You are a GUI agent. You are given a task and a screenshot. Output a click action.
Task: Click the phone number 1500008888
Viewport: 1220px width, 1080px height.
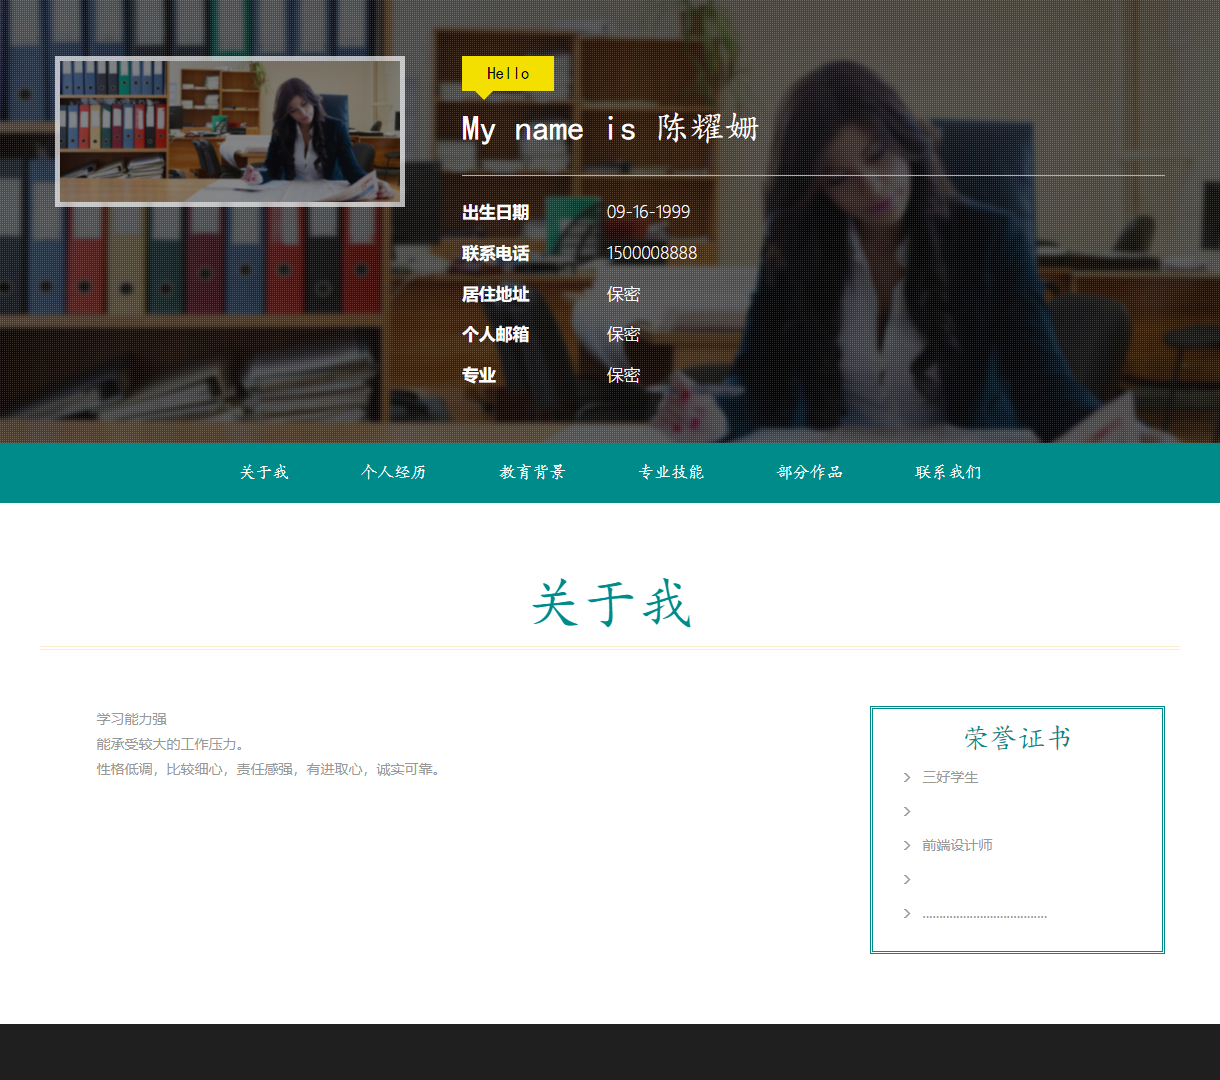coord(651,253)
